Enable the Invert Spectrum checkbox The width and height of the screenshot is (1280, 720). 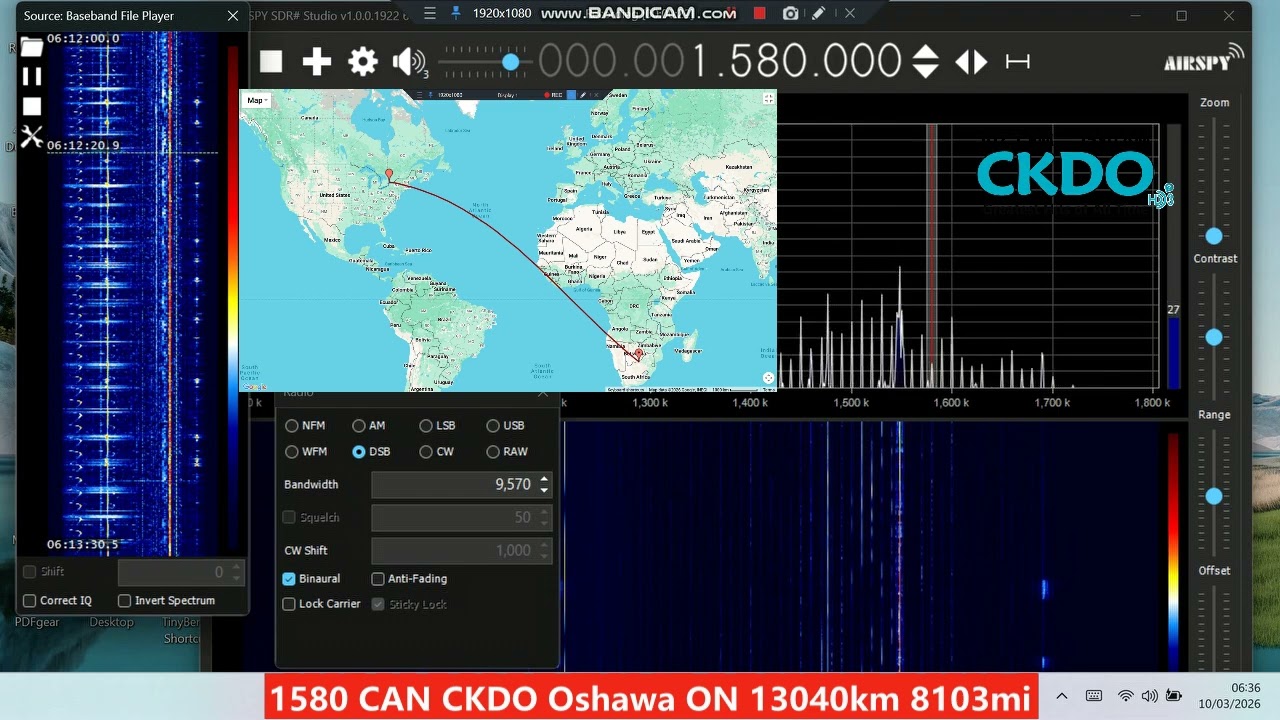(124, 601)
